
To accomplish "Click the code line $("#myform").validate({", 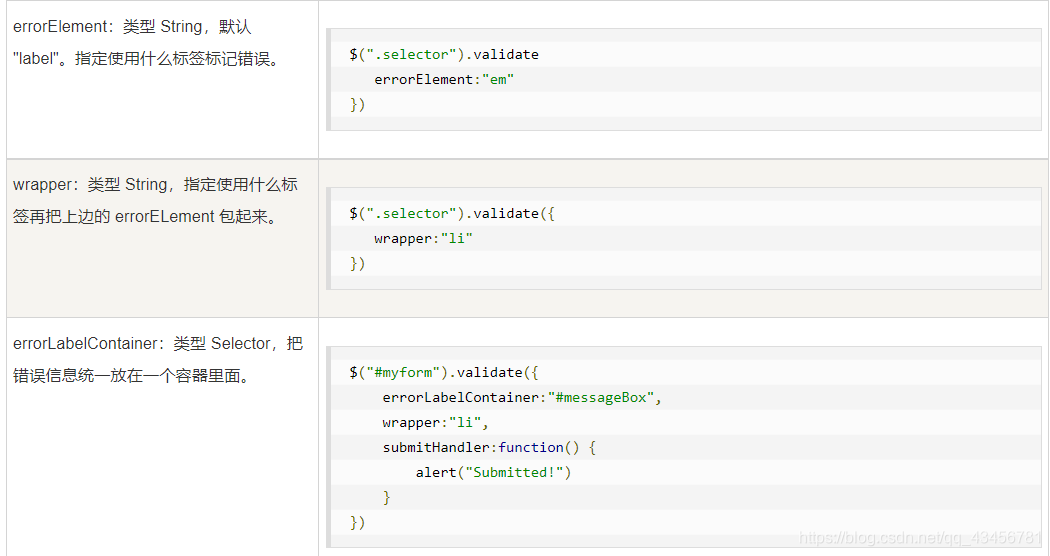I will 444,372.
